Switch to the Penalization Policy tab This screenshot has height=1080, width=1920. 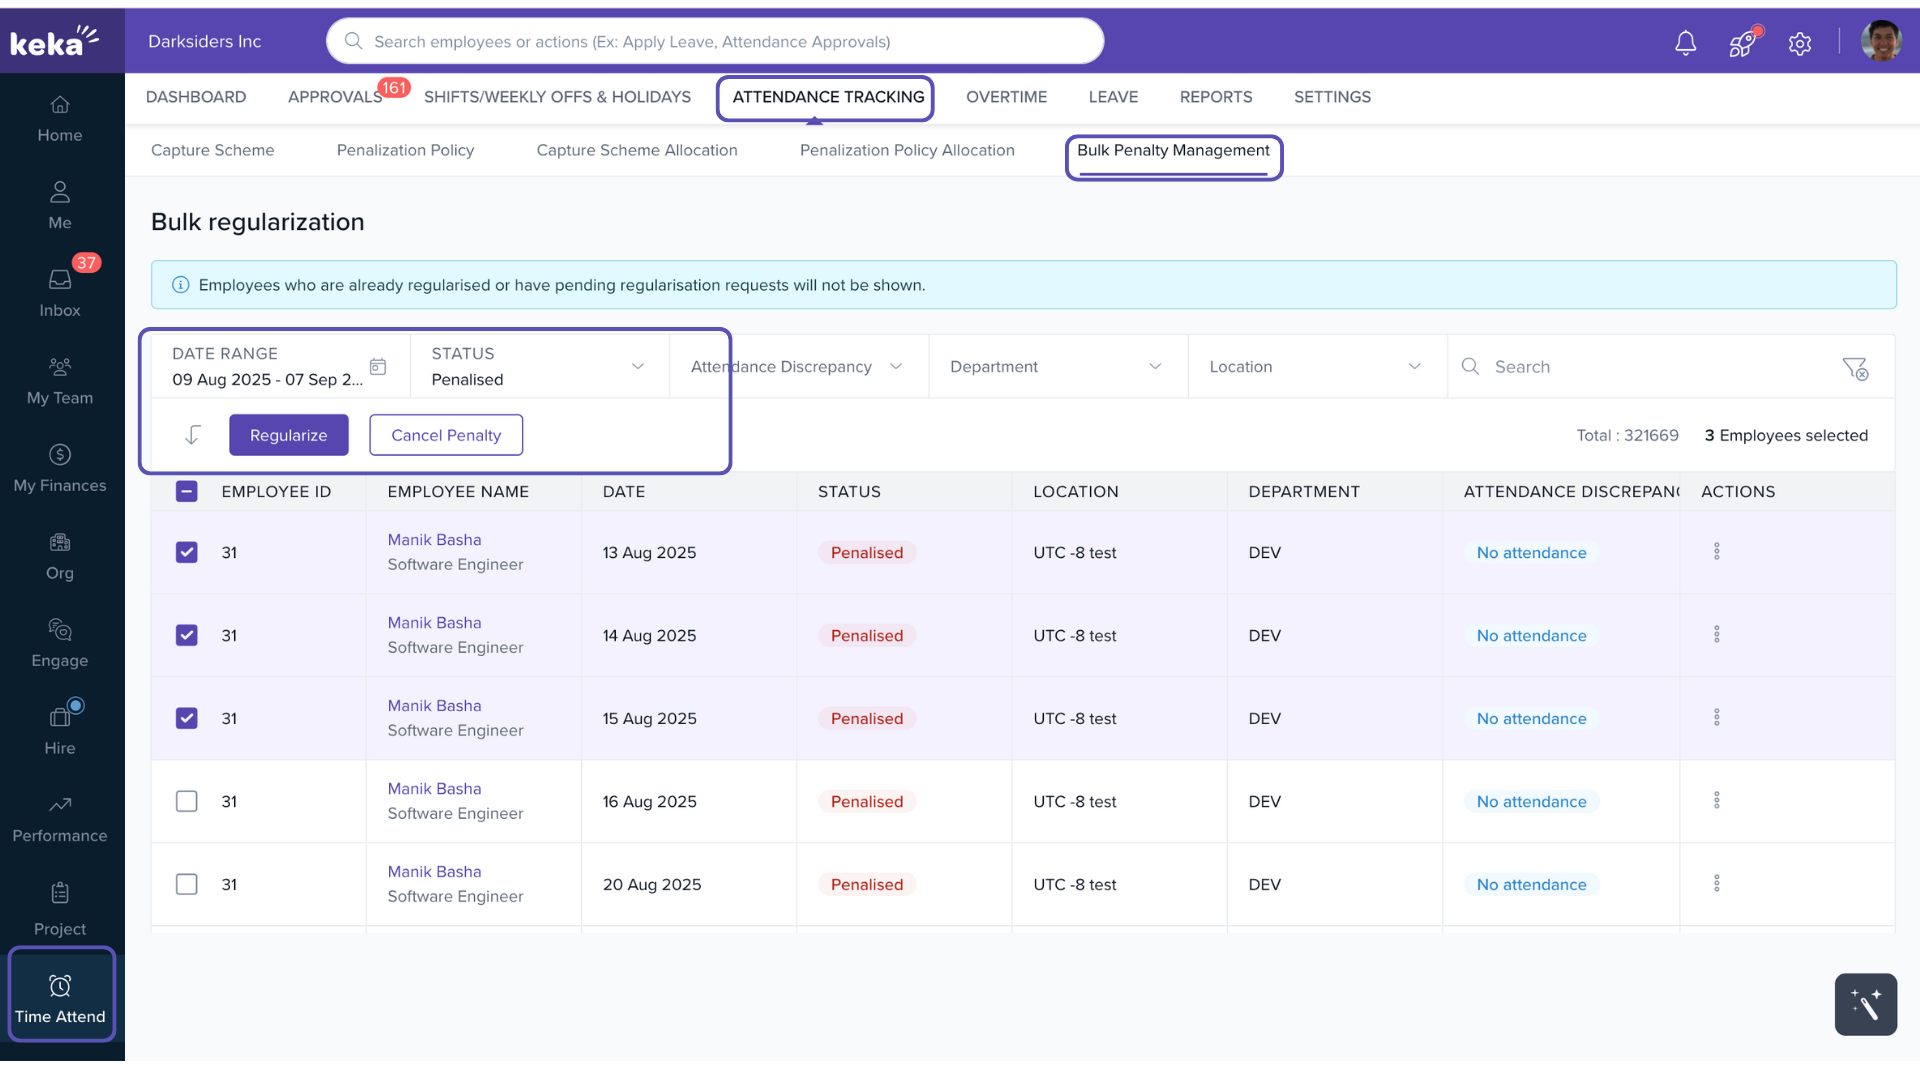pyautogui.click(x=405, y=150)
